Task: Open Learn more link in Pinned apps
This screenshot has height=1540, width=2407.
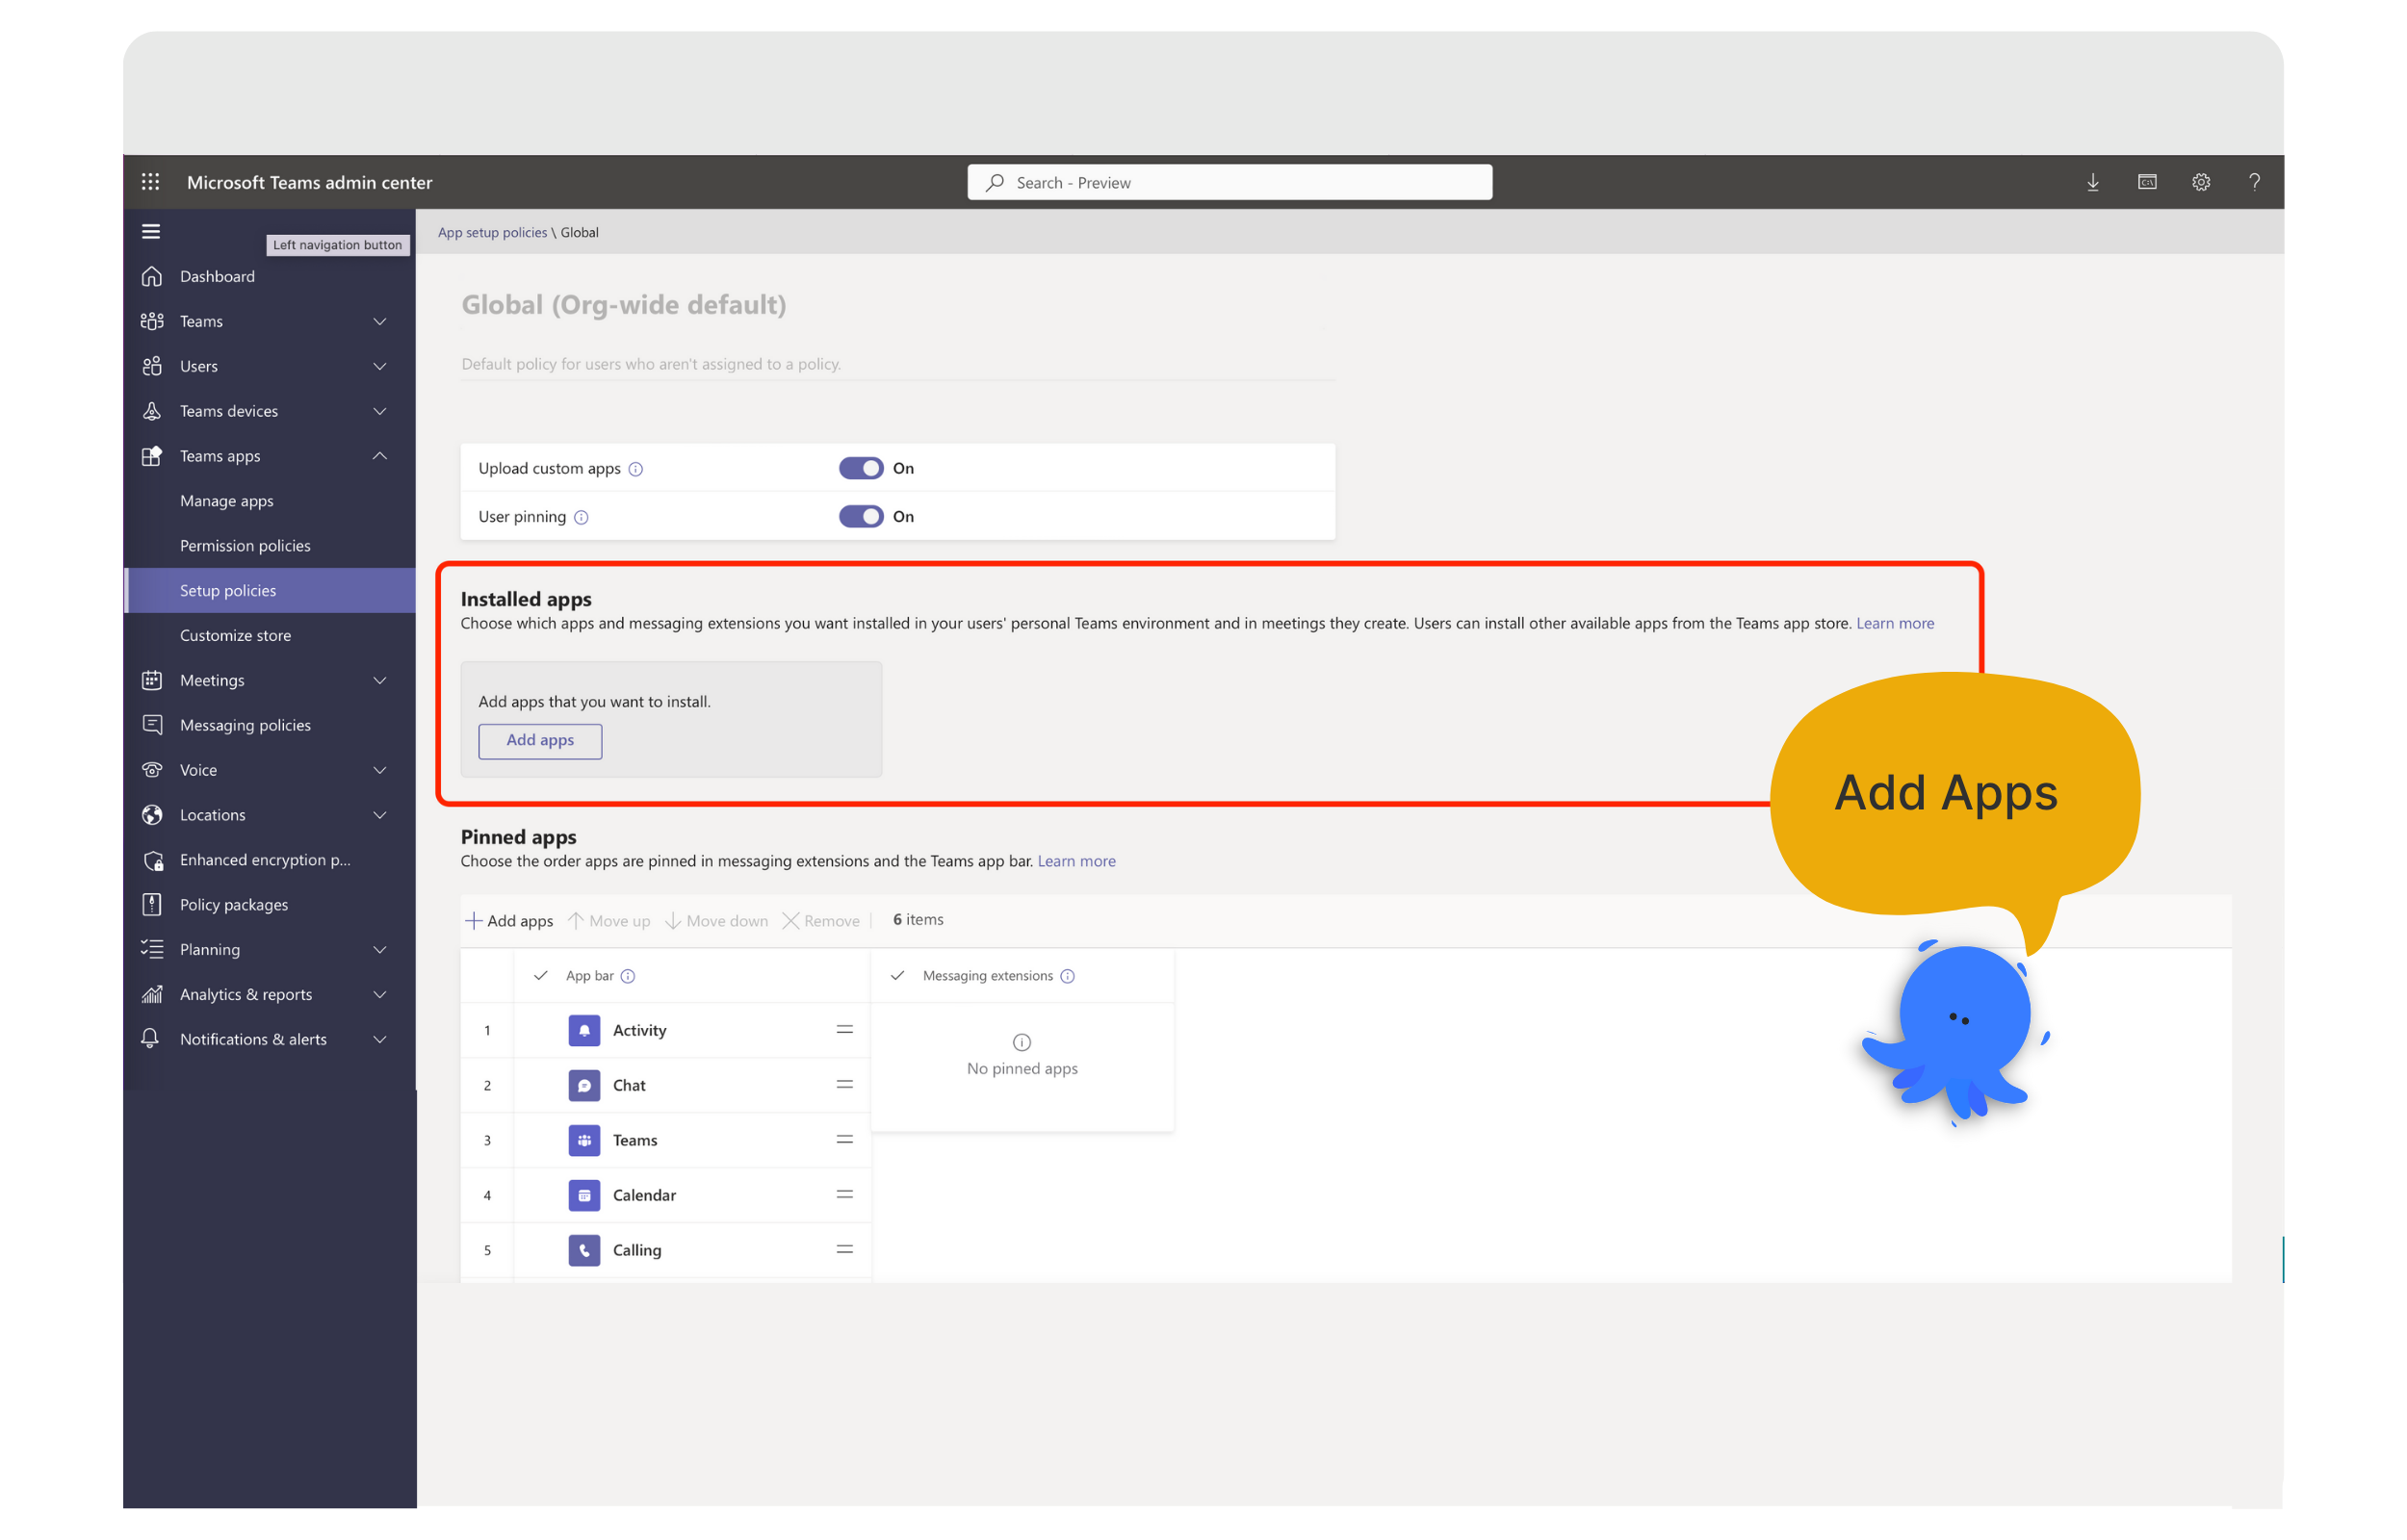Action: [1076, 861]
